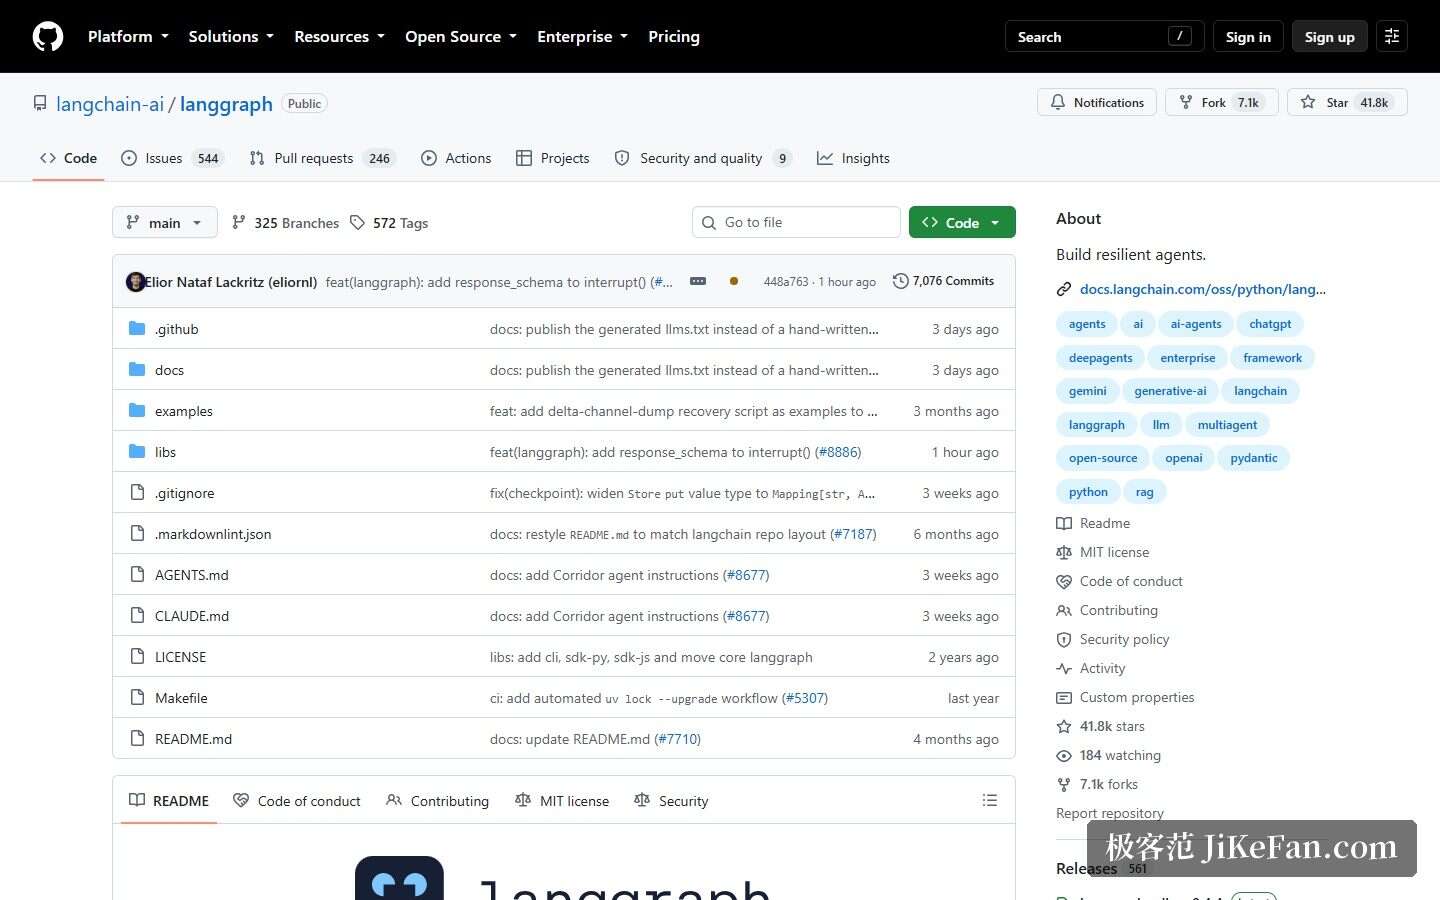Expand the Platform menu
Screen dimensions: 1440x900
click(x=128, y=37)
